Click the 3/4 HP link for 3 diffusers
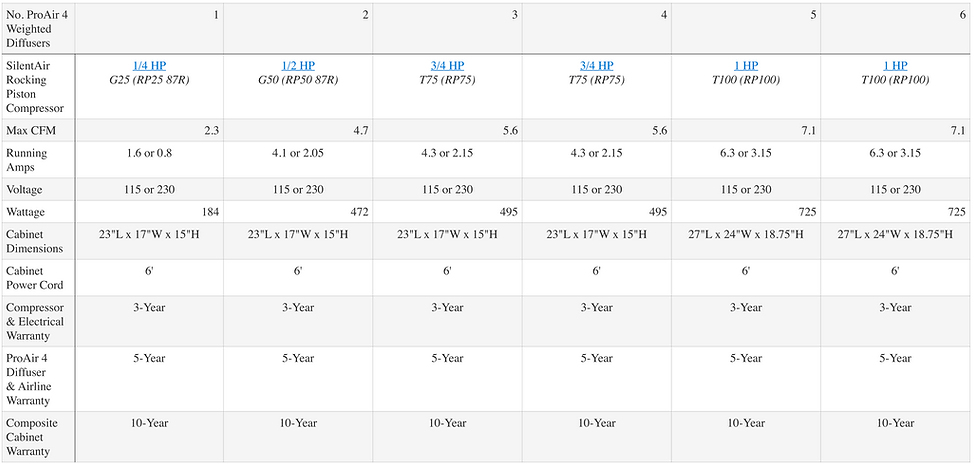The image size is (974, 464). click(x=447, y=65)
